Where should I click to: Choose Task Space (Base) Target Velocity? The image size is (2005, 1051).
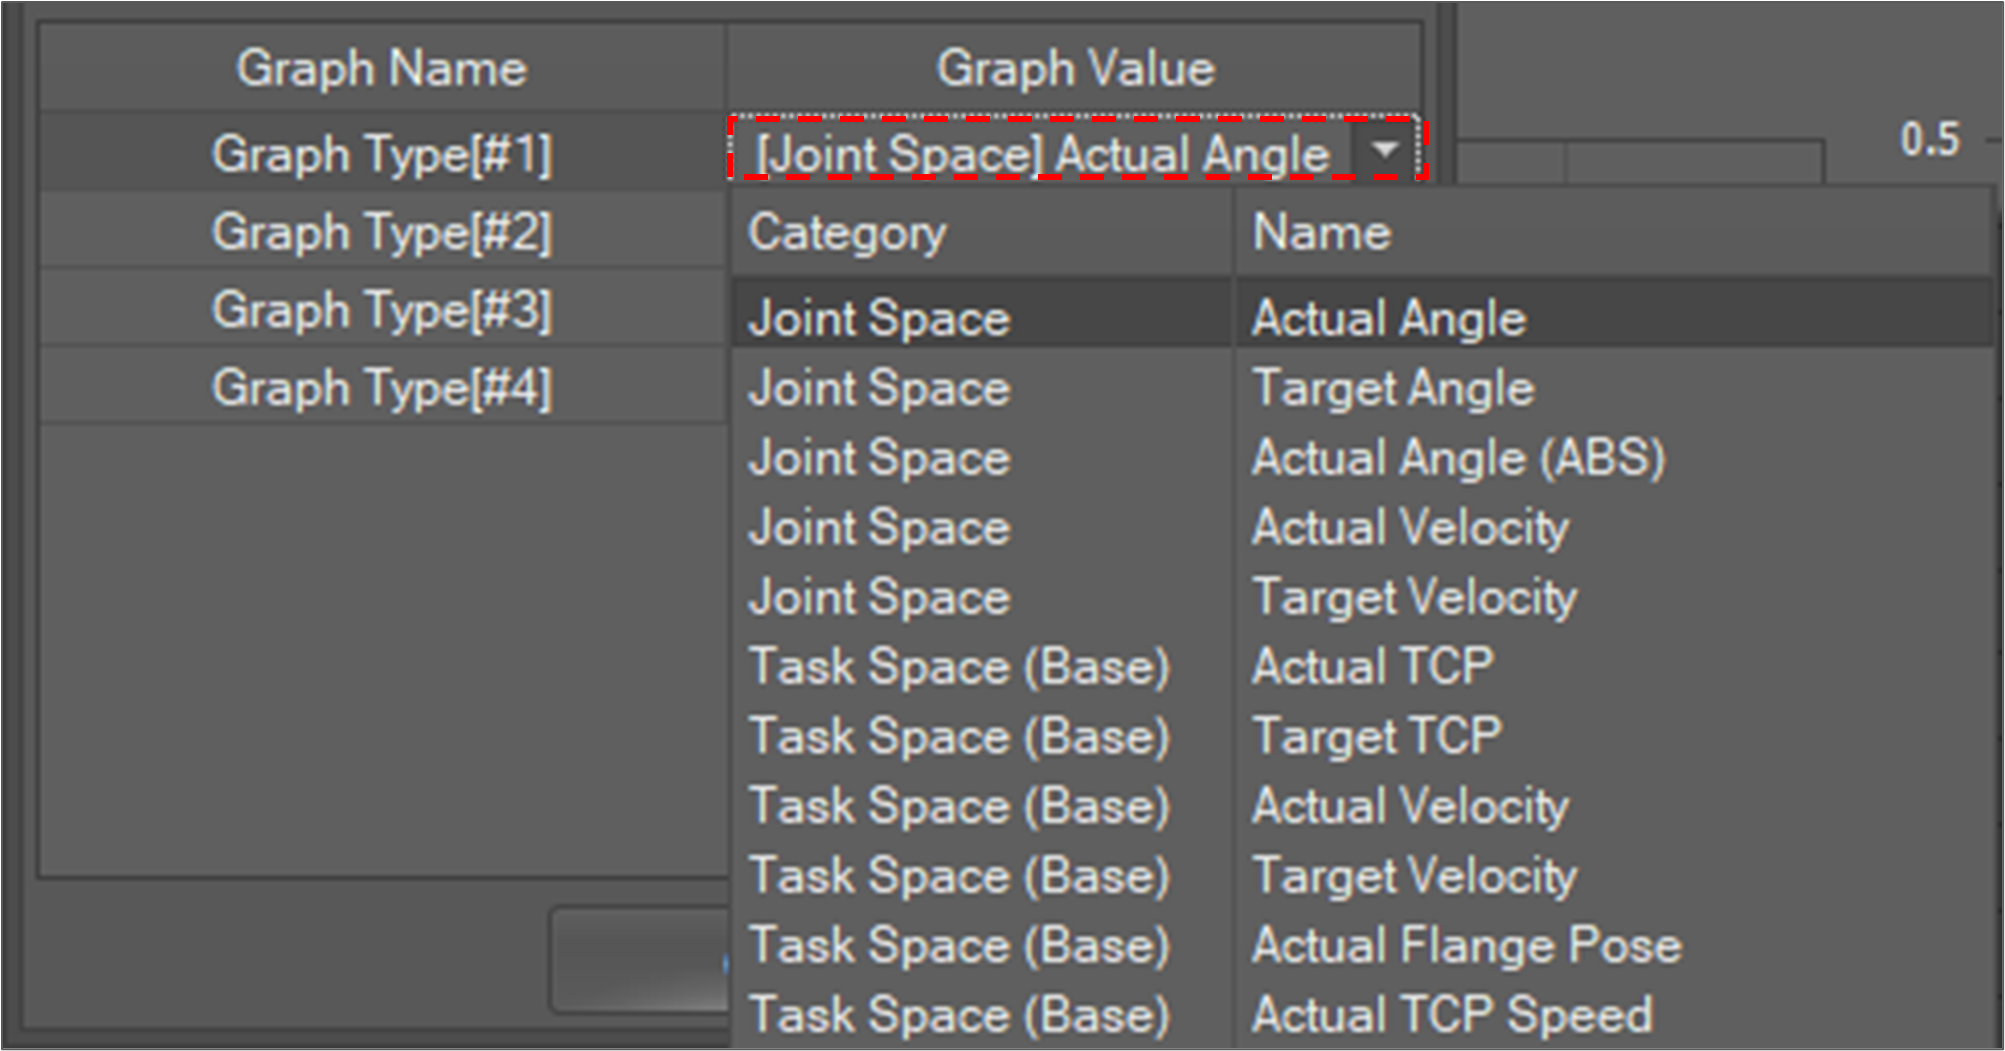point(1413,877)
